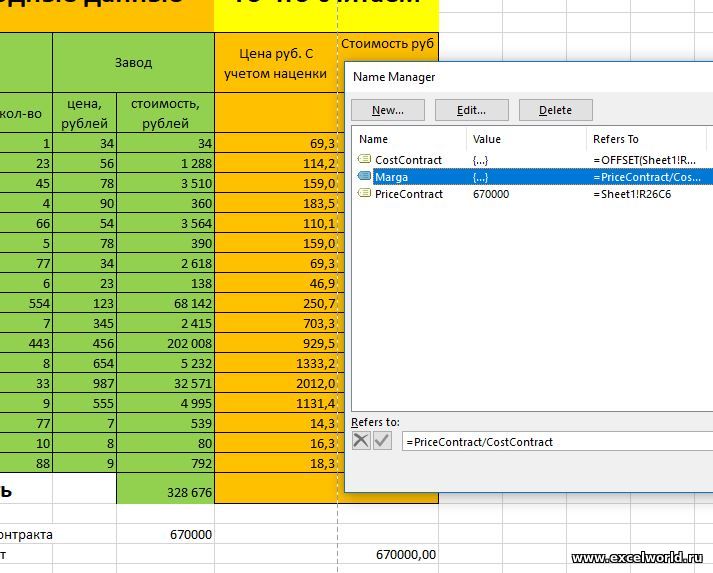The width and height of the screenshot is (713, 573).
Task: Confirm the Refers to edit with checkmark icon
Action: click(382, 441)
